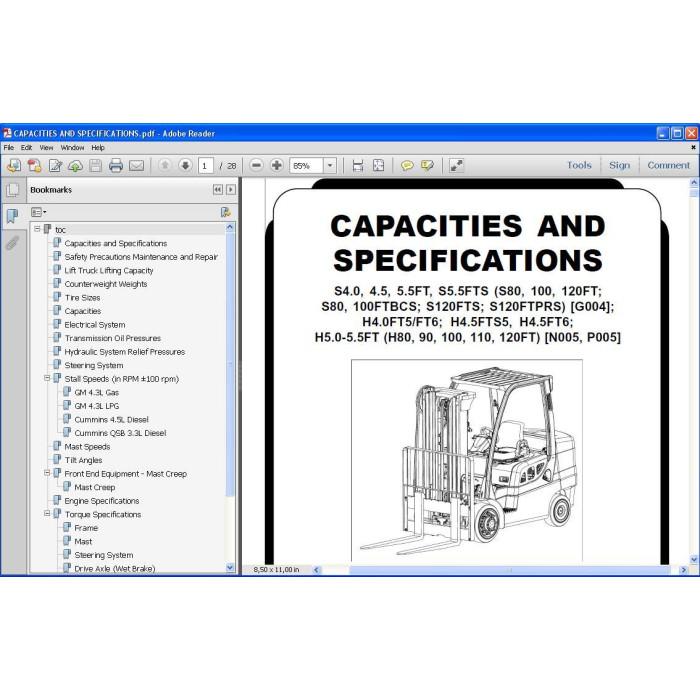Open the View menu
This screenshot has width=700, height=700.
click(46, 148)
